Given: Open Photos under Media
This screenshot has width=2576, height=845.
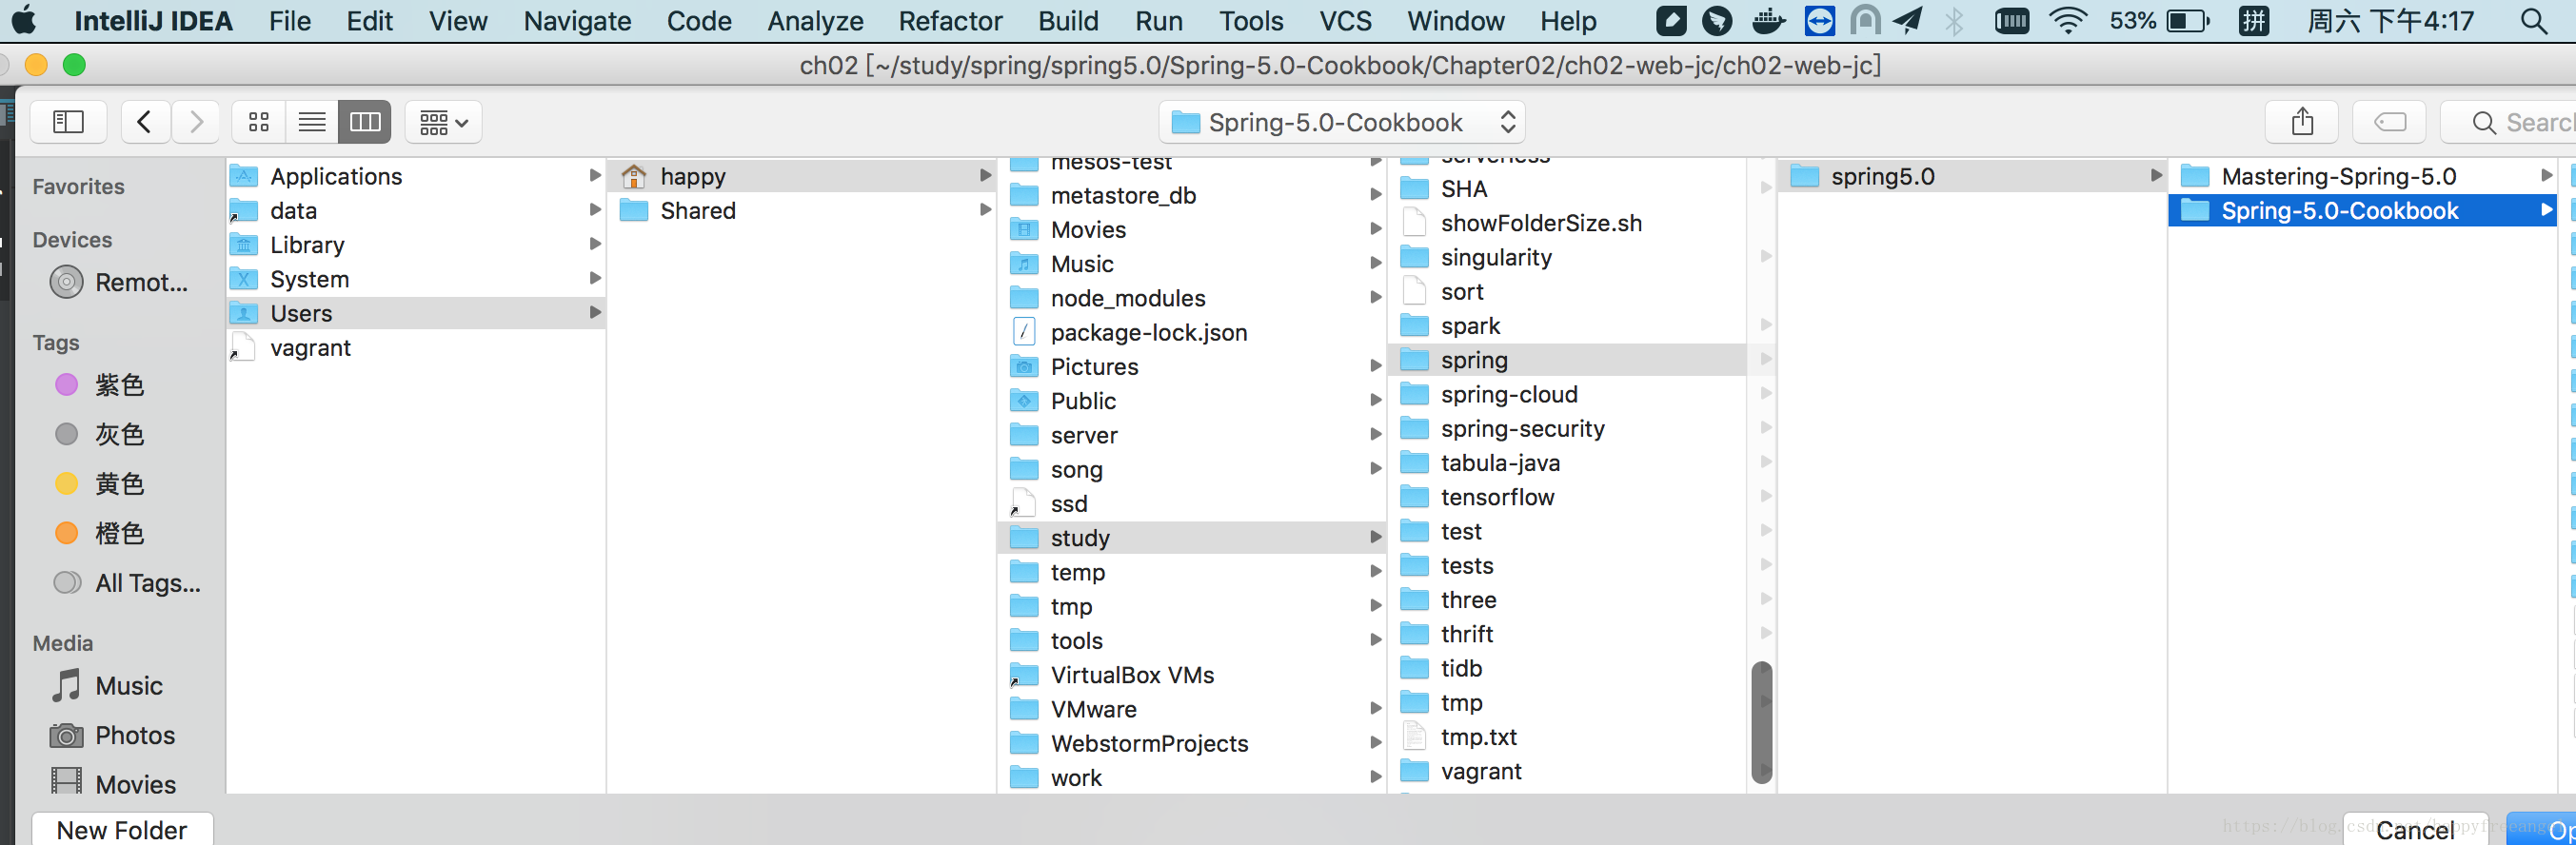Looking at the screenshot, I should (113, 735).
